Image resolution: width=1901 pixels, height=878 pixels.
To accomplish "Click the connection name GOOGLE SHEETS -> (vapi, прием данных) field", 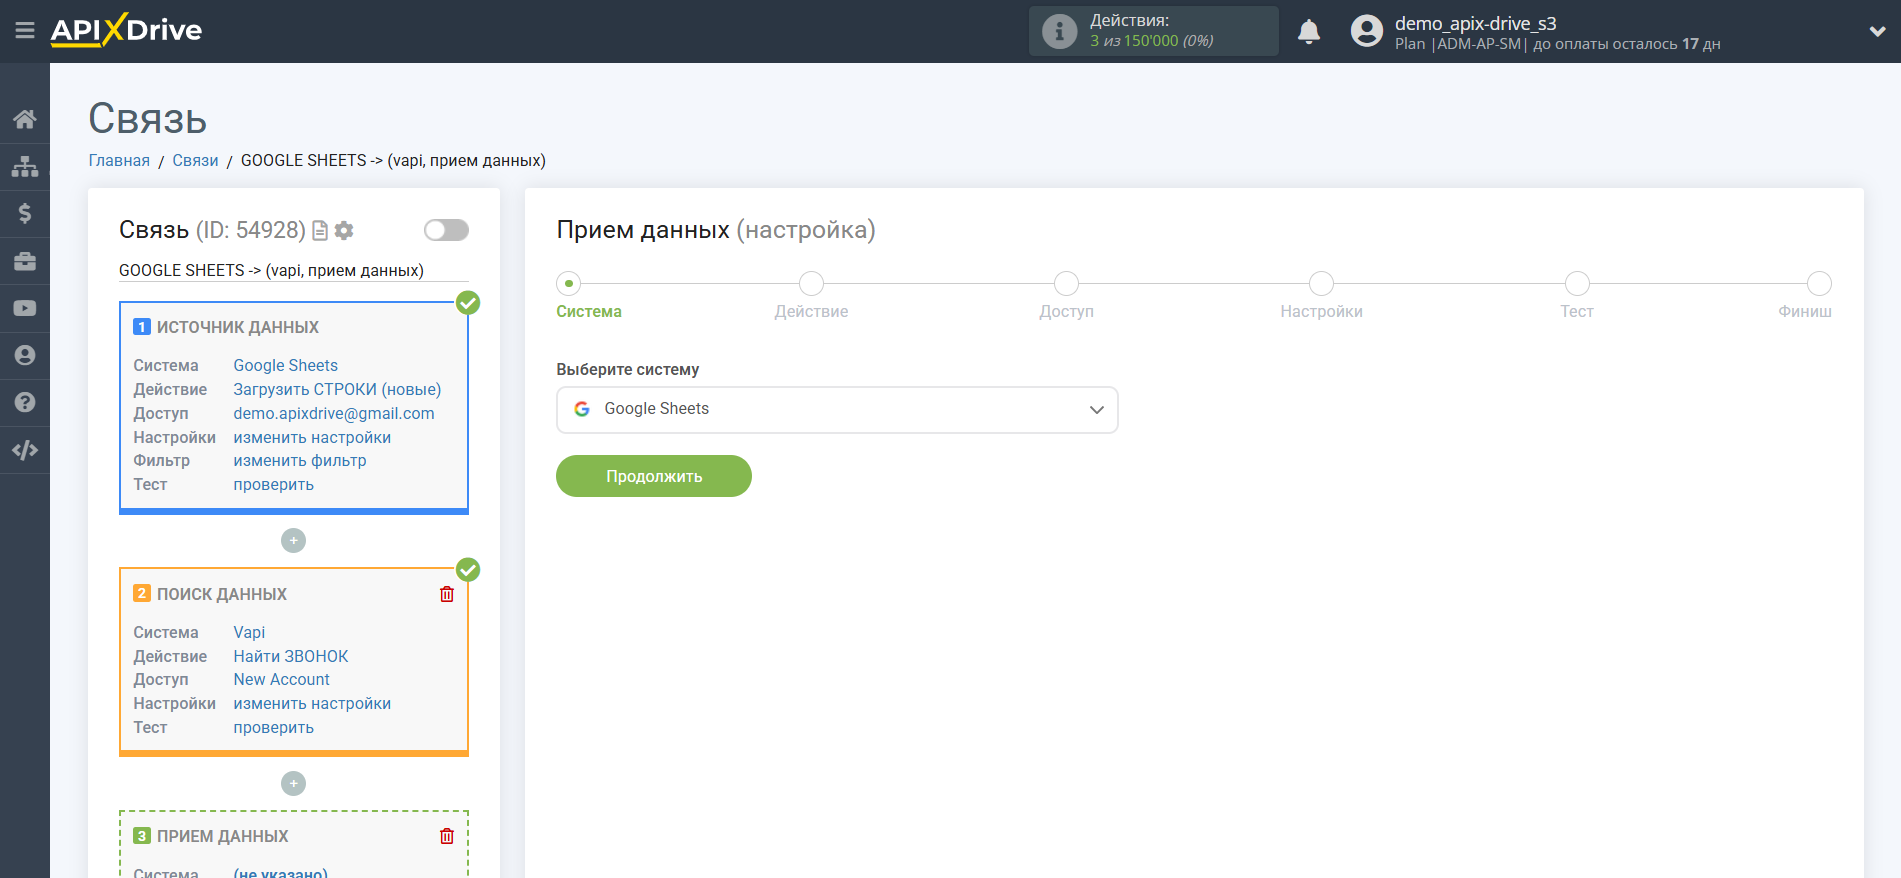I will click(293, 271).
